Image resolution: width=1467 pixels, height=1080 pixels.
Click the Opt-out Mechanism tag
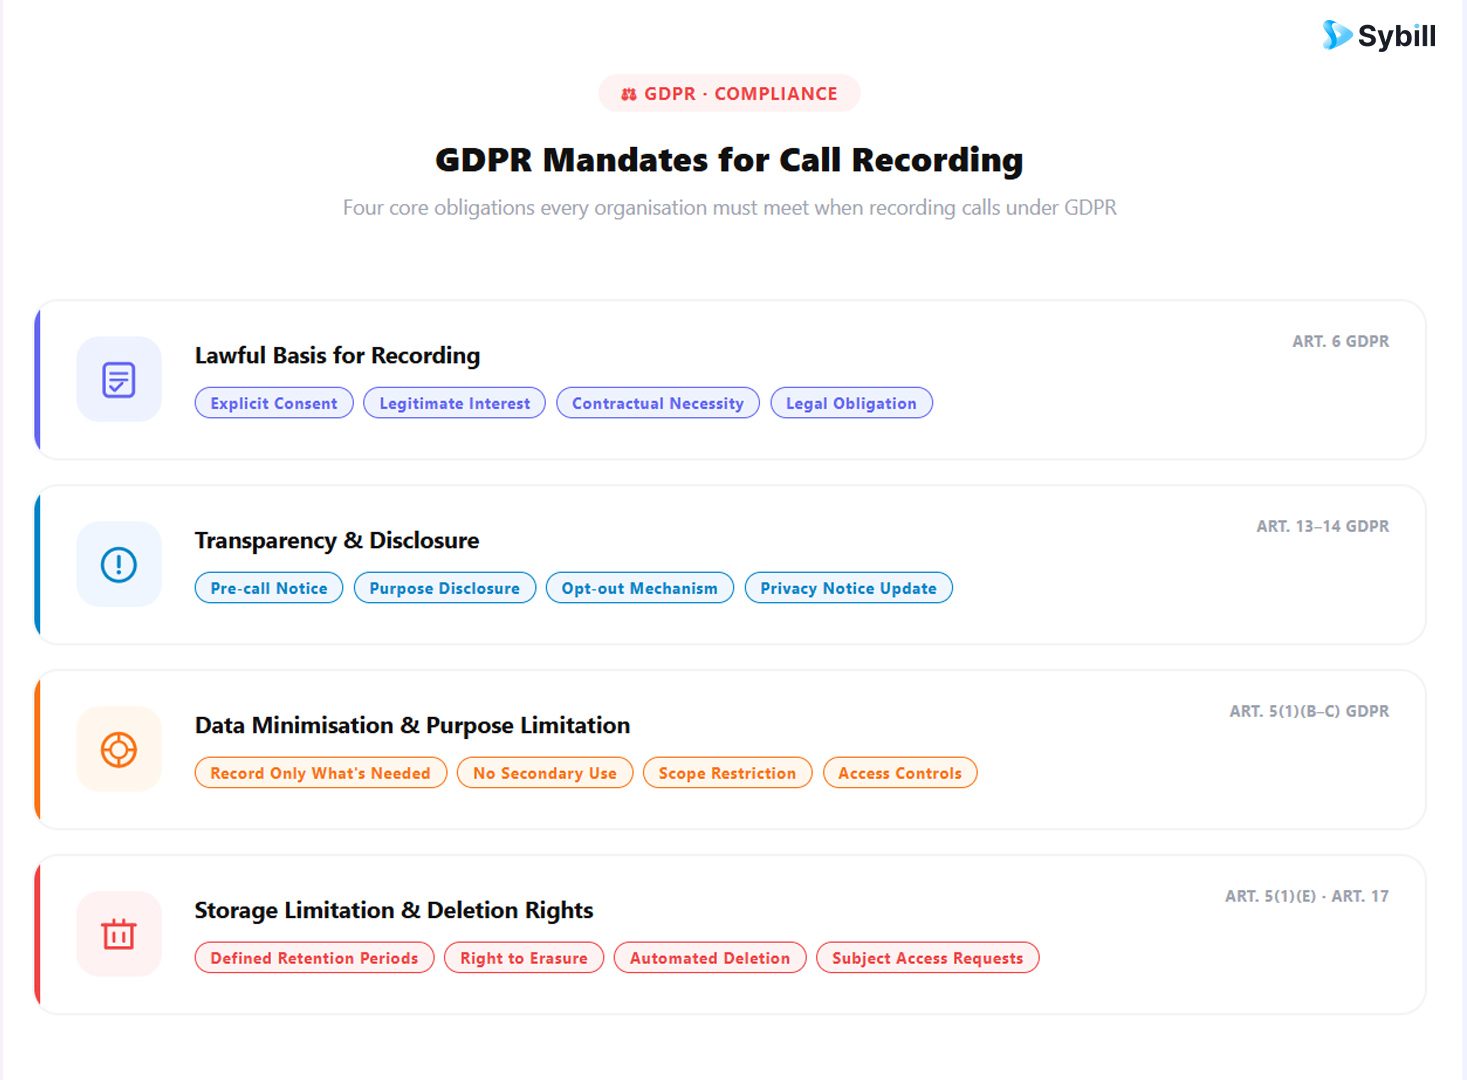[x=640, y=588]
